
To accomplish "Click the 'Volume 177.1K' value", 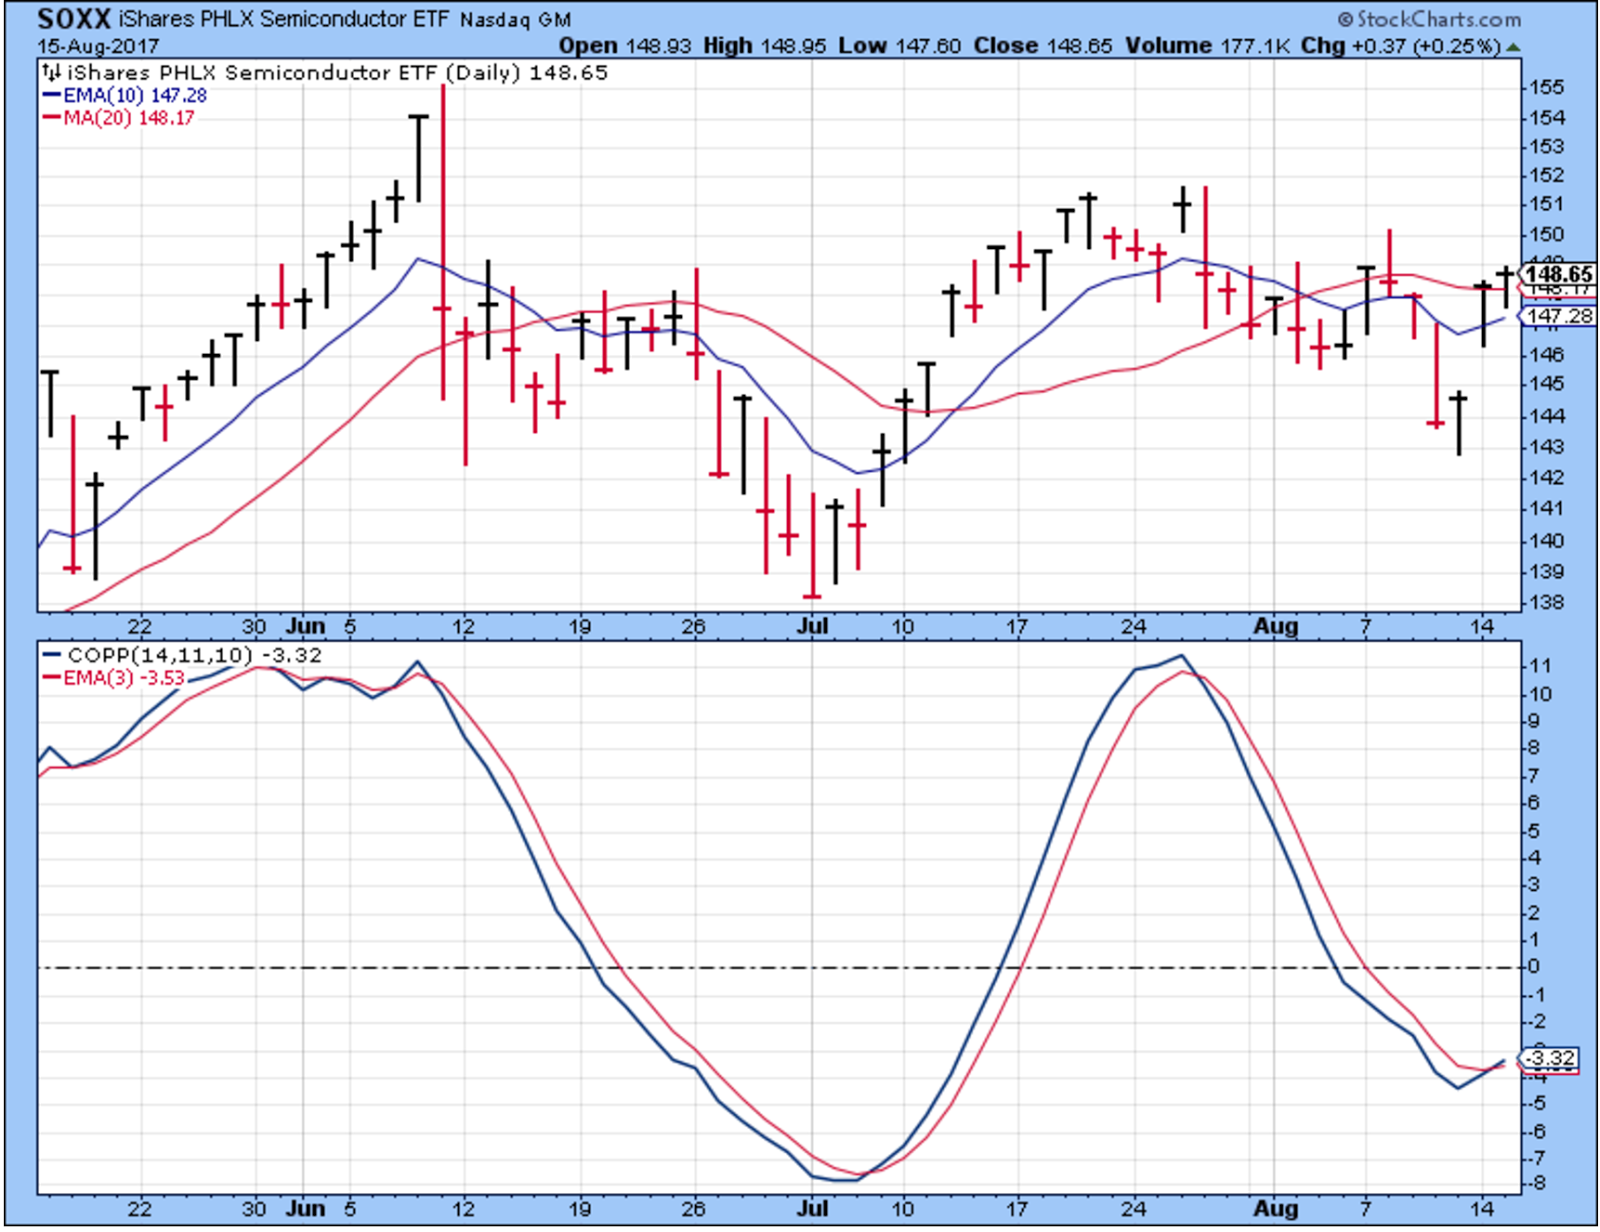I will coord(1207,46).
